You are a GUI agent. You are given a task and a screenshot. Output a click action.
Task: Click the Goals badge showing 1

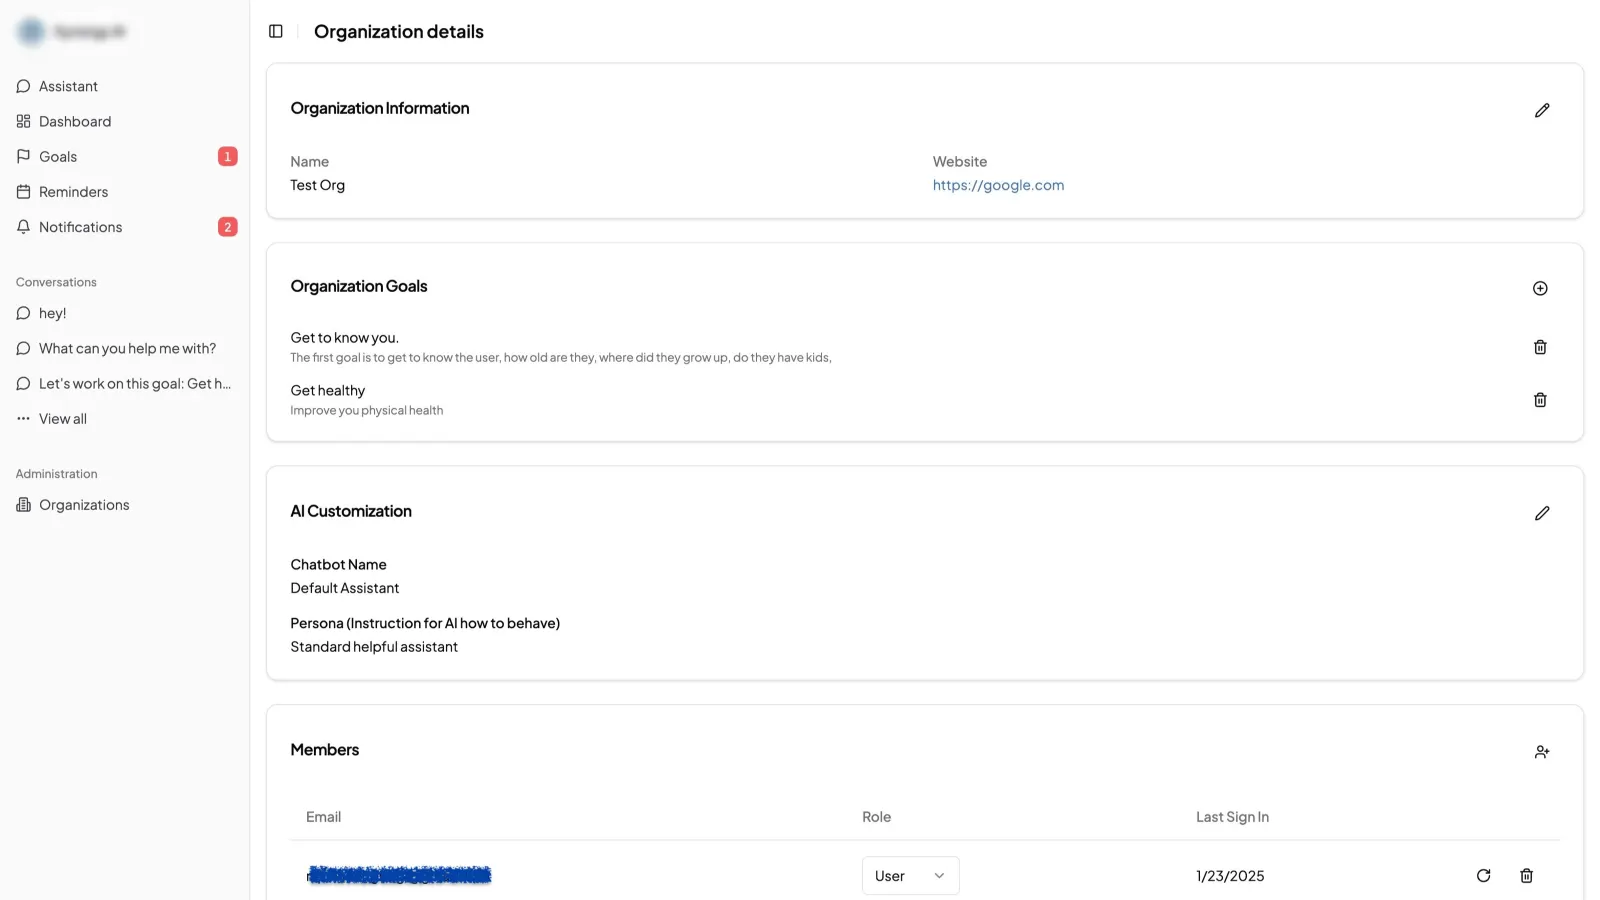pyautogui.click(x=228, y=156)
